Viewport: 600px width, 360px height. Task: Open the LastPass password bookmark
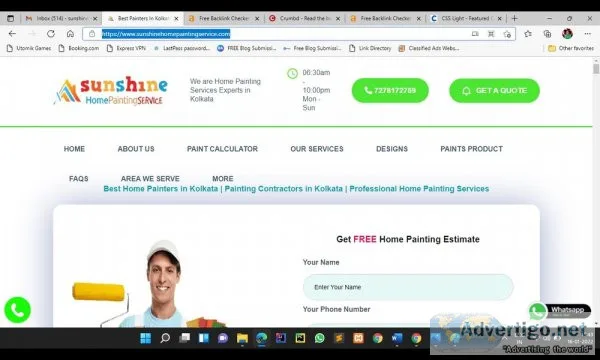click(x=182, y=48)
